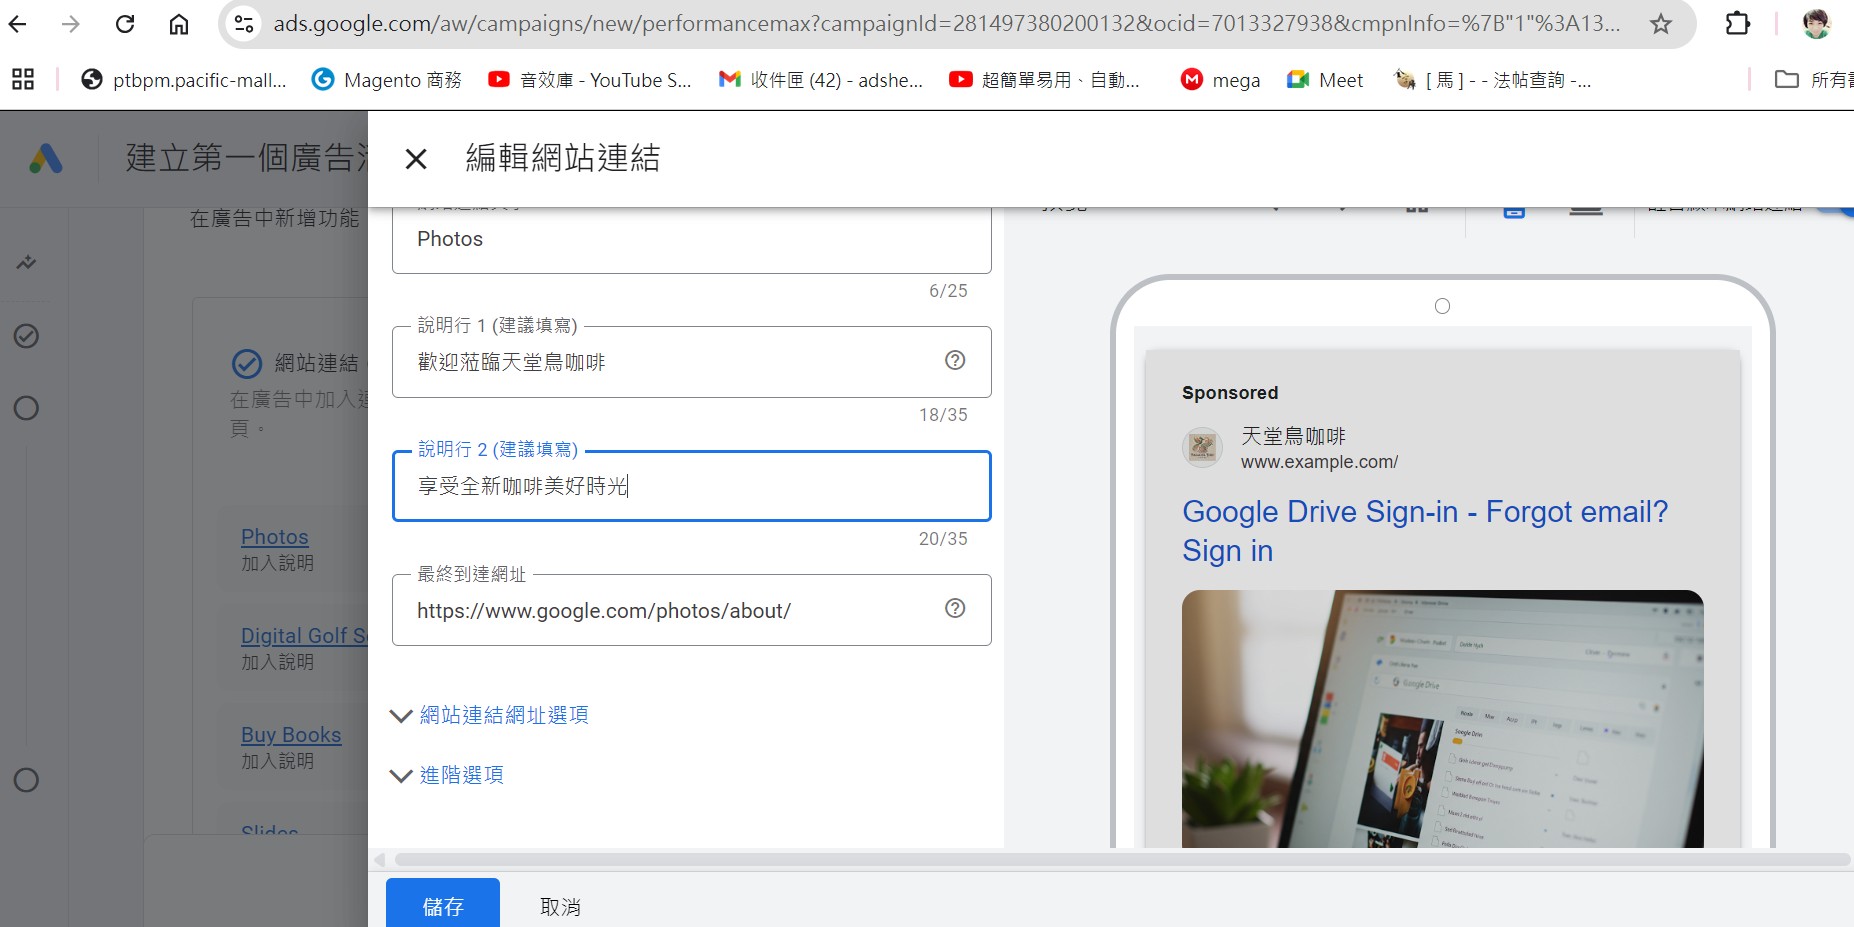Image resolution: width=1854 pixels, height=927 pixels.
Task: Open the Chrome profile avatar
Action: tap(1816, 23)
